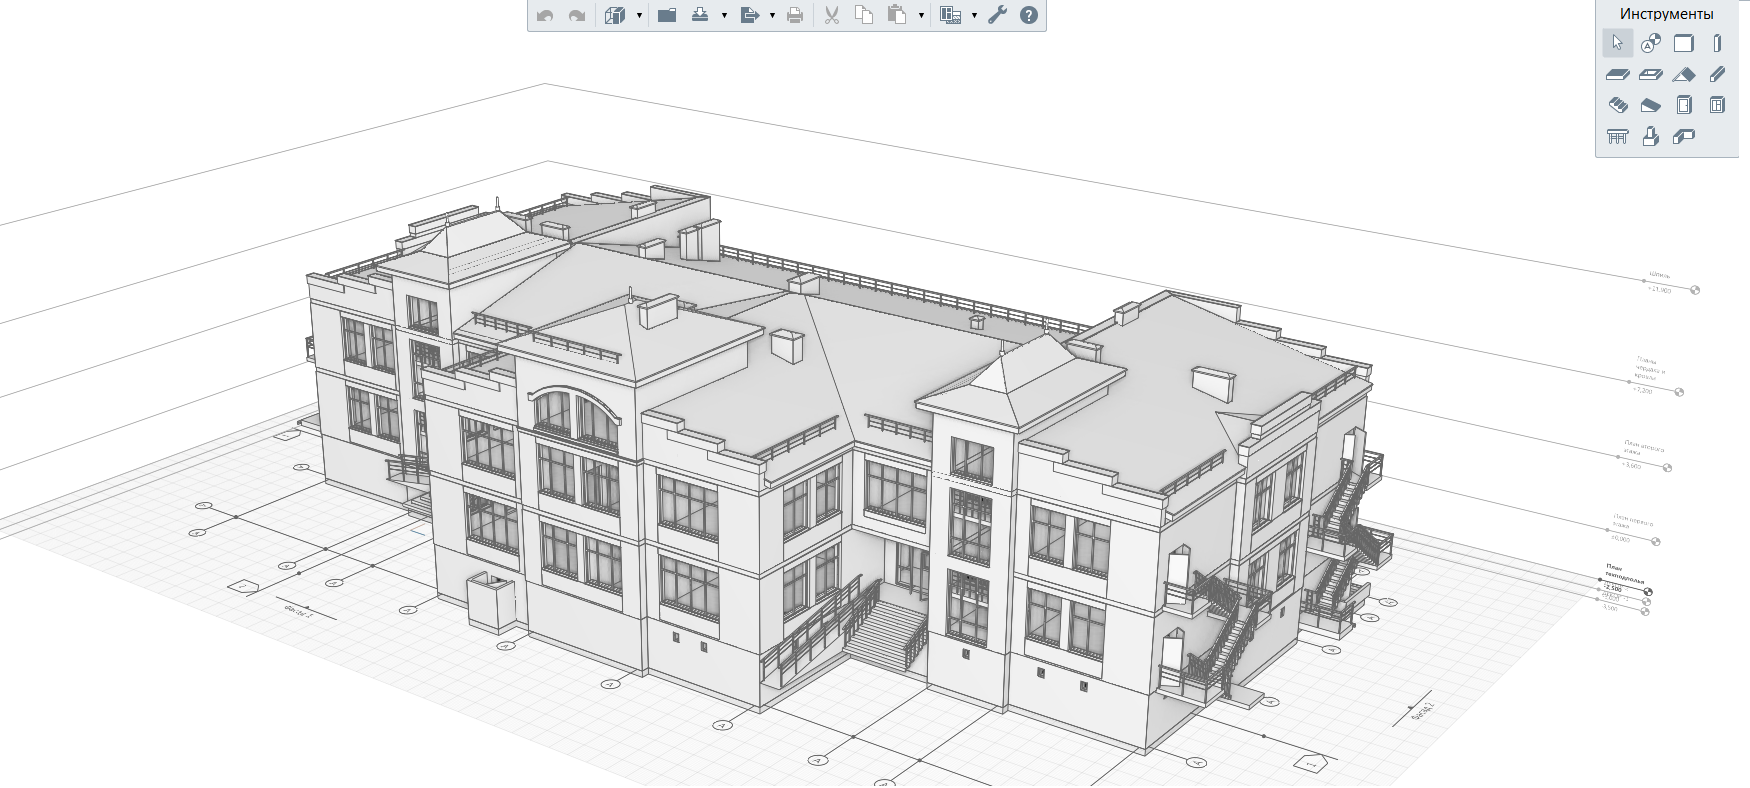The width and height of the screenshot is (1750, 788).
Task: Click the +3,600 second floor level marker
Action: tap(1667, 468)
